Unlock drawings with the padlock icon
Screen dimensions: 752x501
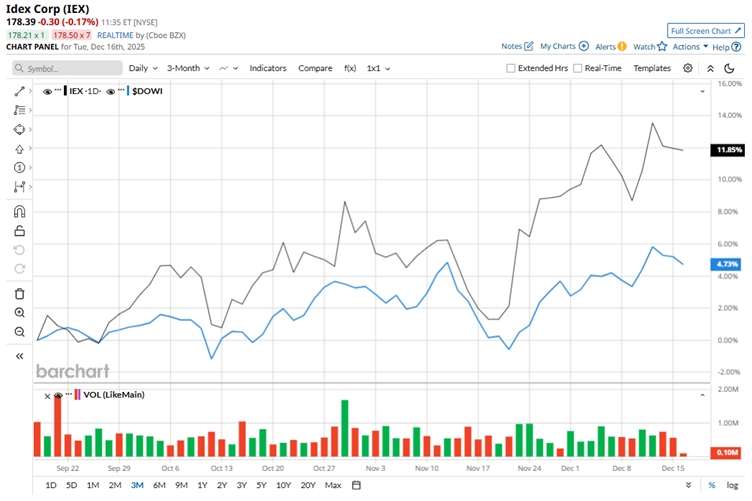tap(19, 231)
